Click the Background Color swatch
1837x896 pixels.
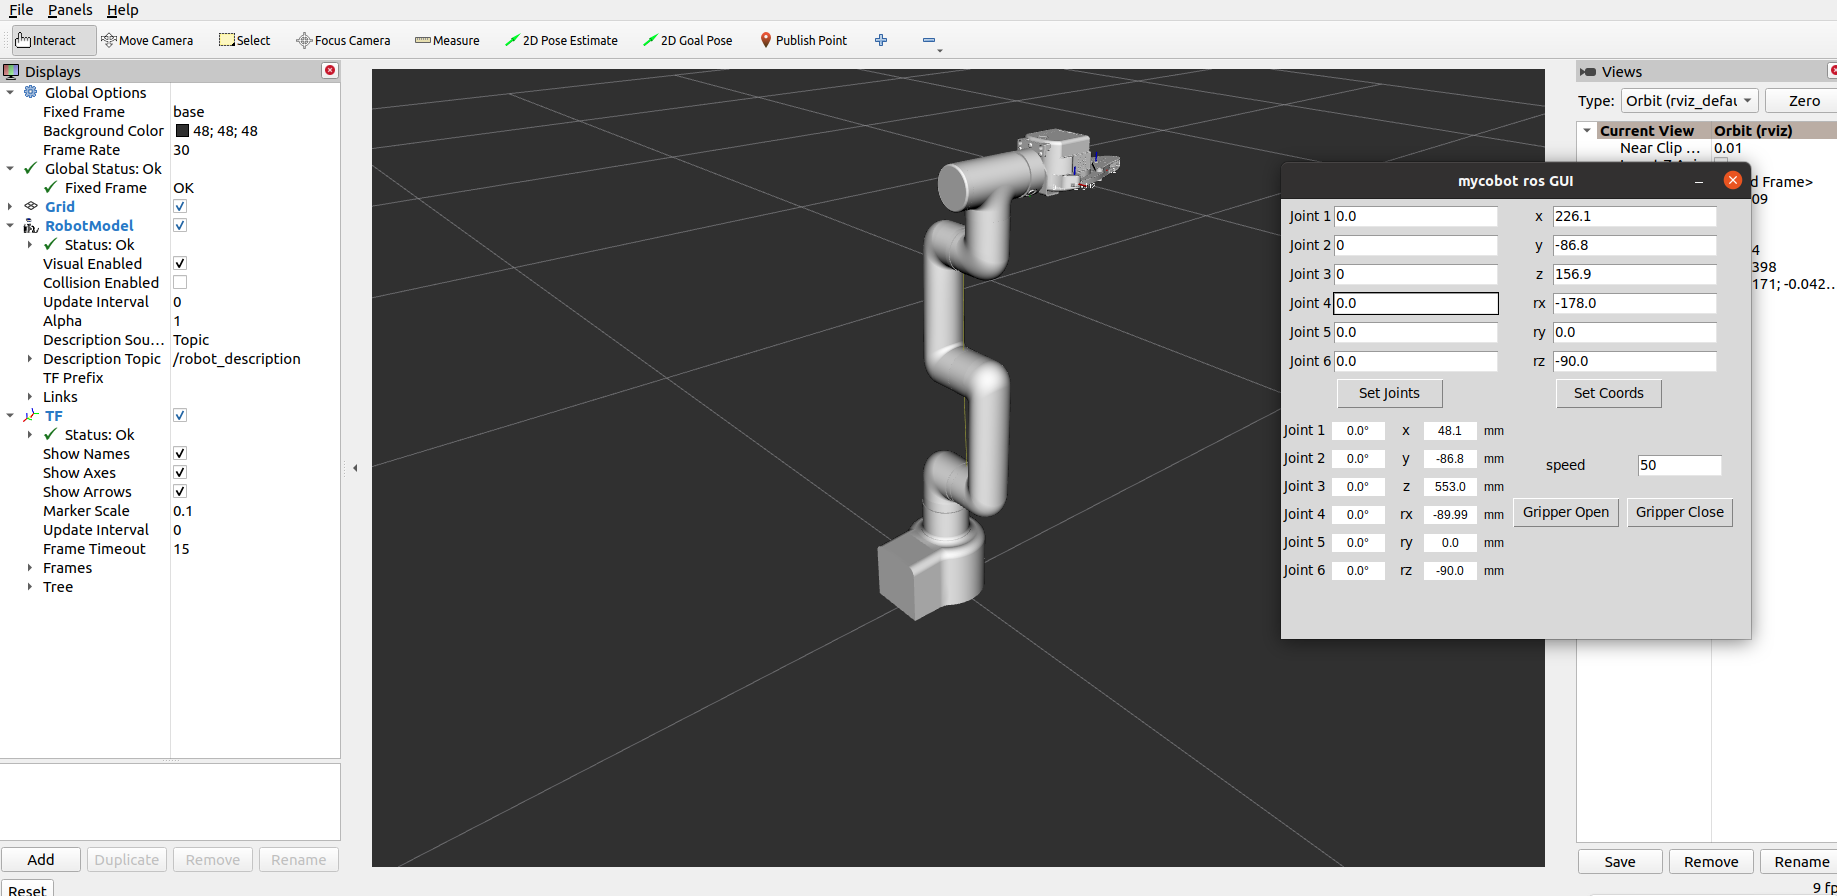(x=182, y=131)
